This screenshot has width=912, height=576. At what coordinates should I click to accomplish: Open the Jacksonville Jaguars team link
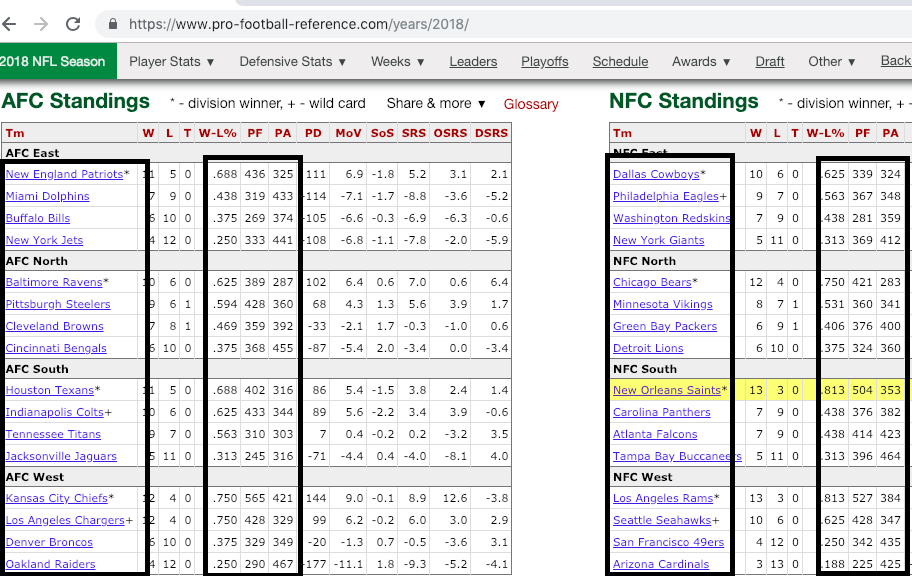click(x=61, y=457)
